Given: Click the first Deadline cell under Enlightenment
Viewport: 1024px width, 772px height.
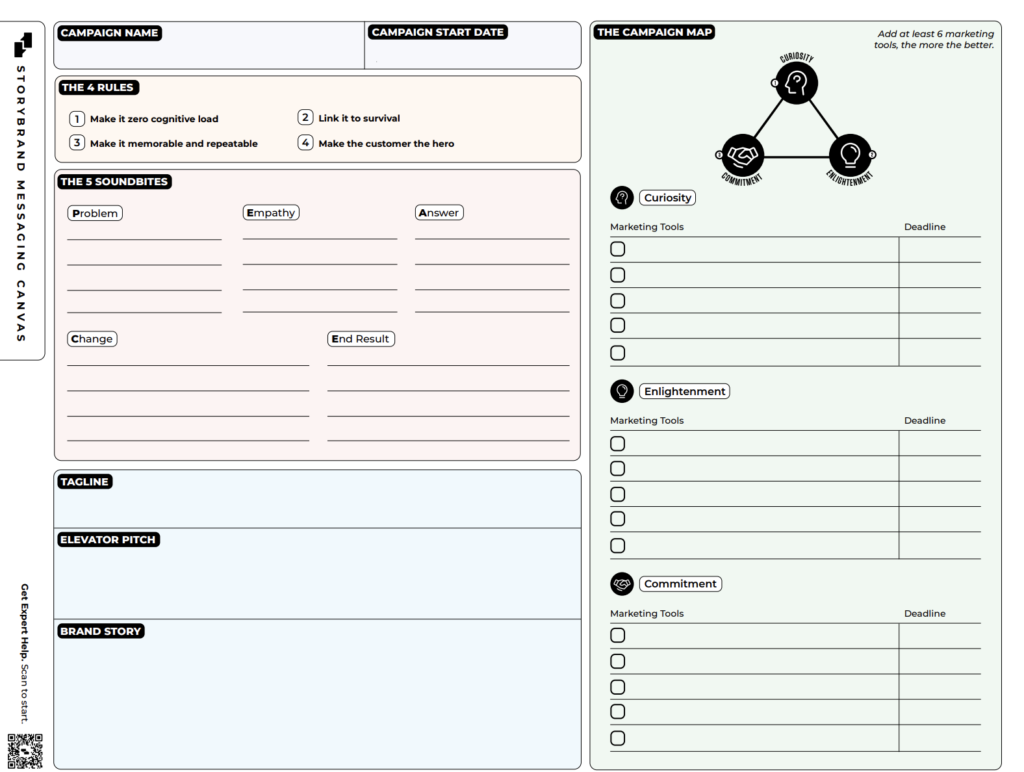Looking at the screenshot, I should coord(940,443).
